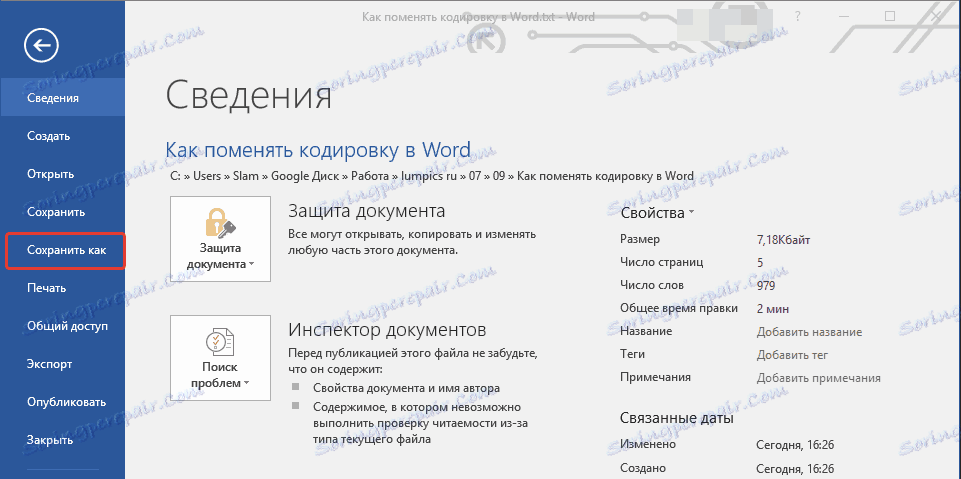This screenshot has width=961, height=479.
Task: Click Добавить название field
Action: [x=809, y=332]
